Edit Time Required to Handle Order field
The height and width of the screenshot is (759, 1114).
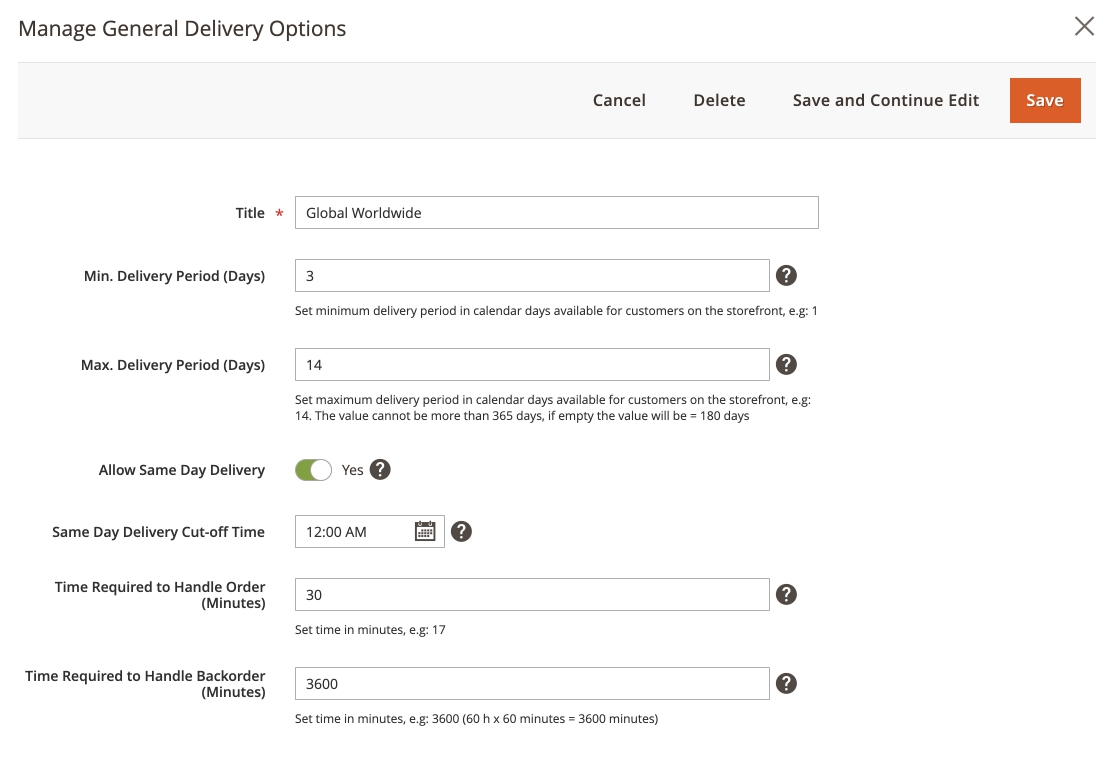click(x=532, y=595)
